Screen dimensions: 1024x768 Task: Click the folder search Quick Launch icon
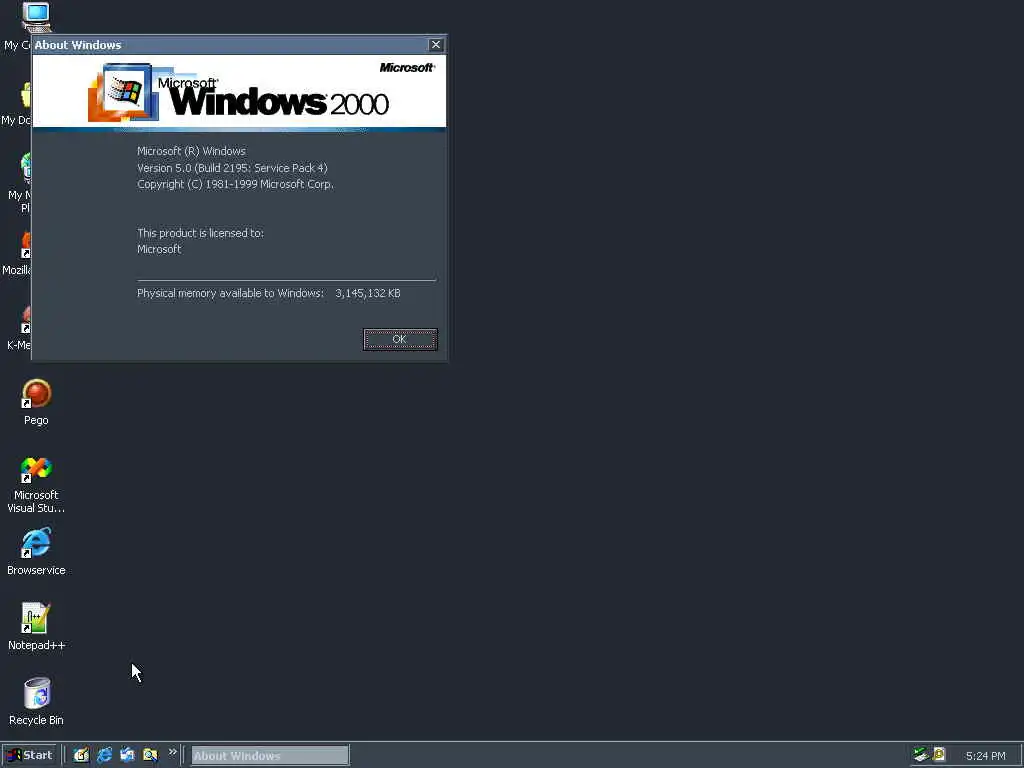click(150, 755)
